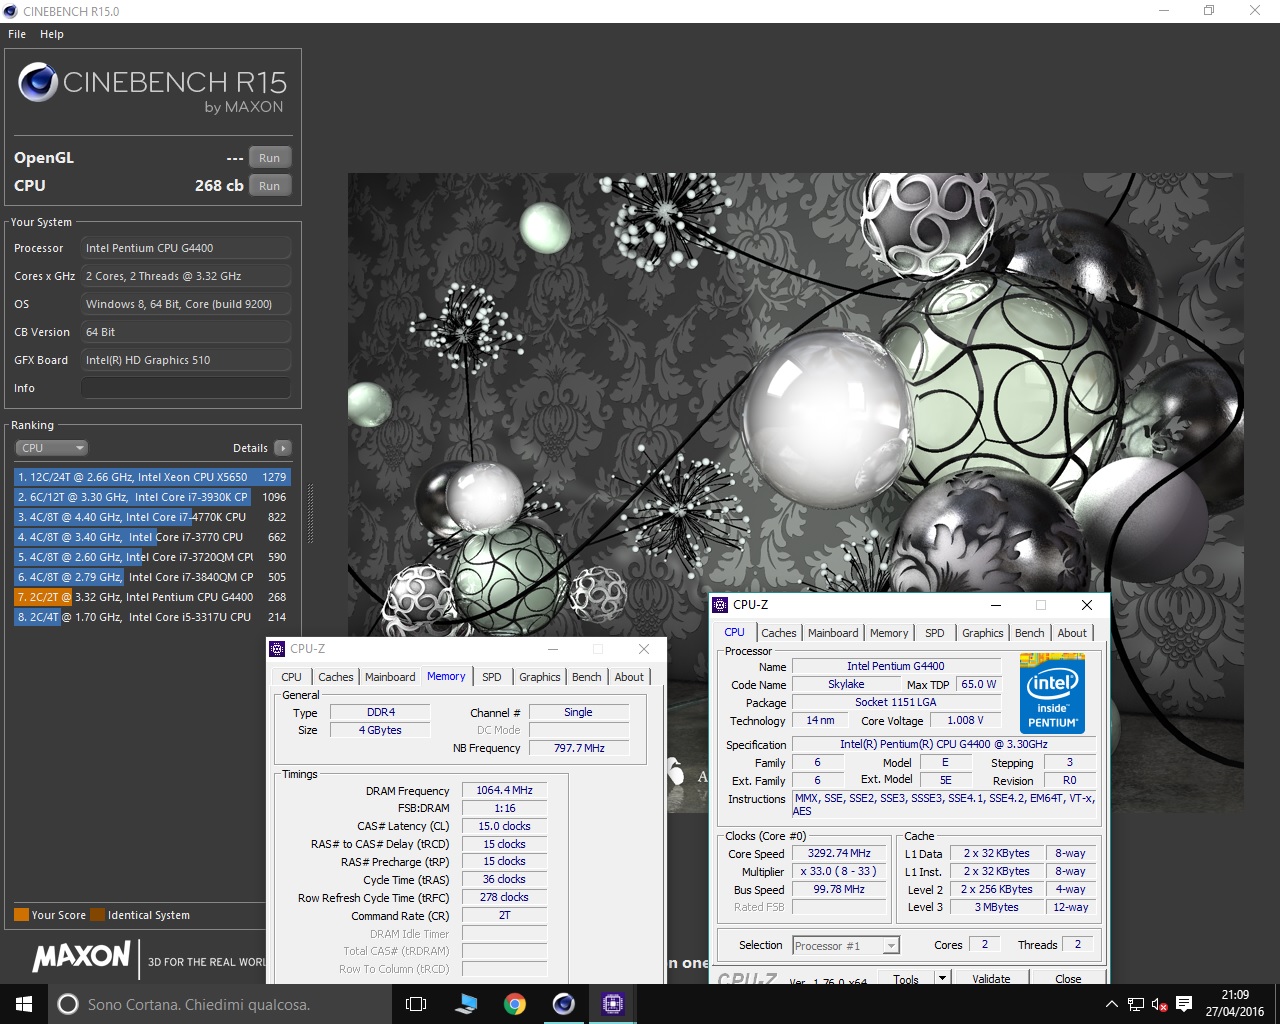
Task: Switch to SPD tab in front CPU-Z
Action: (935, 633)
